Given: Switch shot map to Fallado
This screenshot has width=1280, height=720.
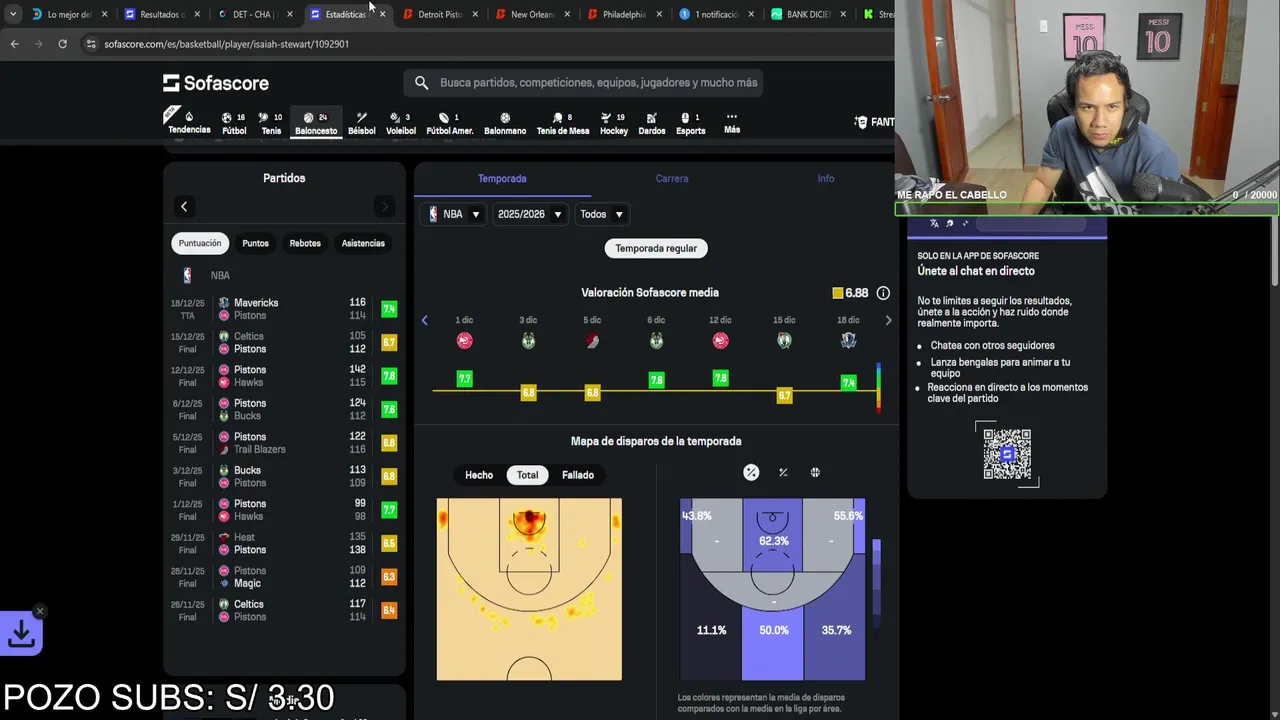Looking at the screenshot, I should coord(578,475).
